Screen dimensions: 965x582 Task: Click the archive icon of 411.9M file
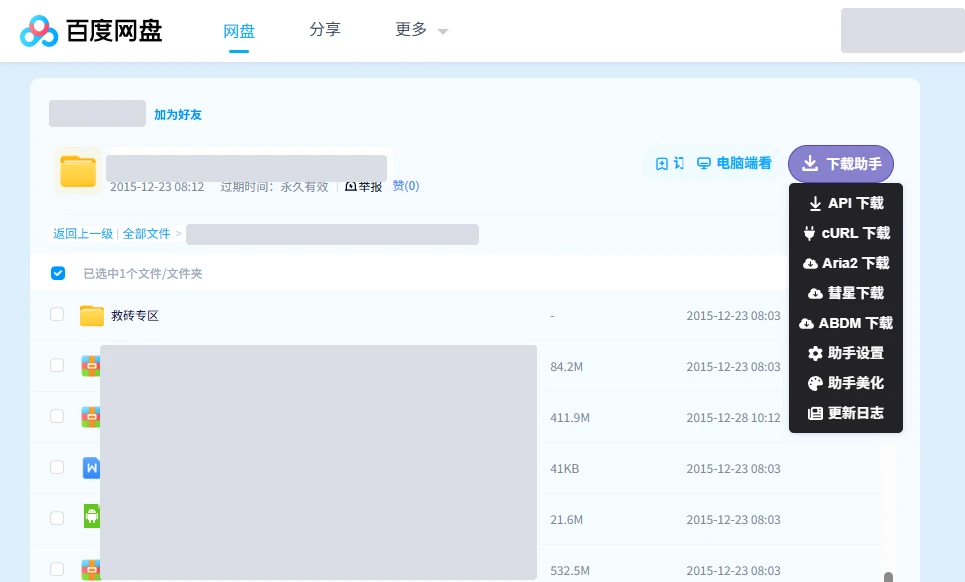pyautogui.click(x=91, y=417)
